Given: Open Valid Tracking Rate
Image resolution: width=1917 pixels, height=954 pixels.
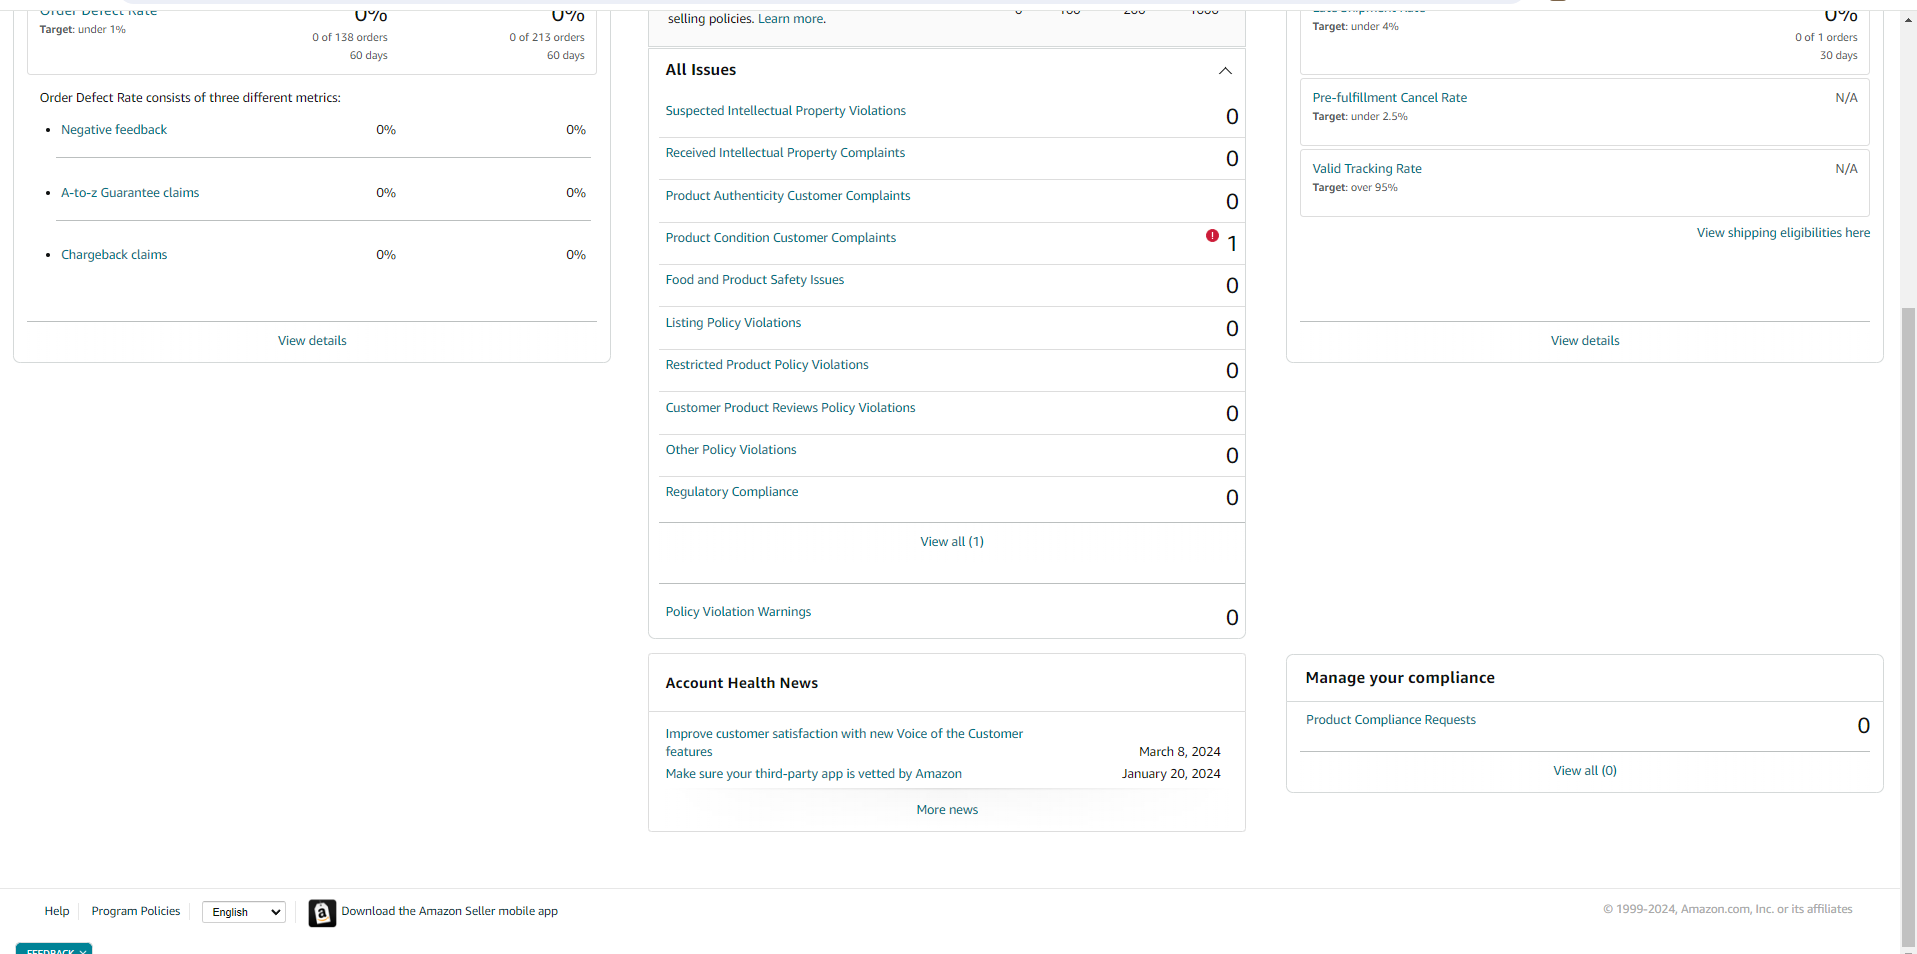Looking at the screenshot, I should pos(1367,169).
